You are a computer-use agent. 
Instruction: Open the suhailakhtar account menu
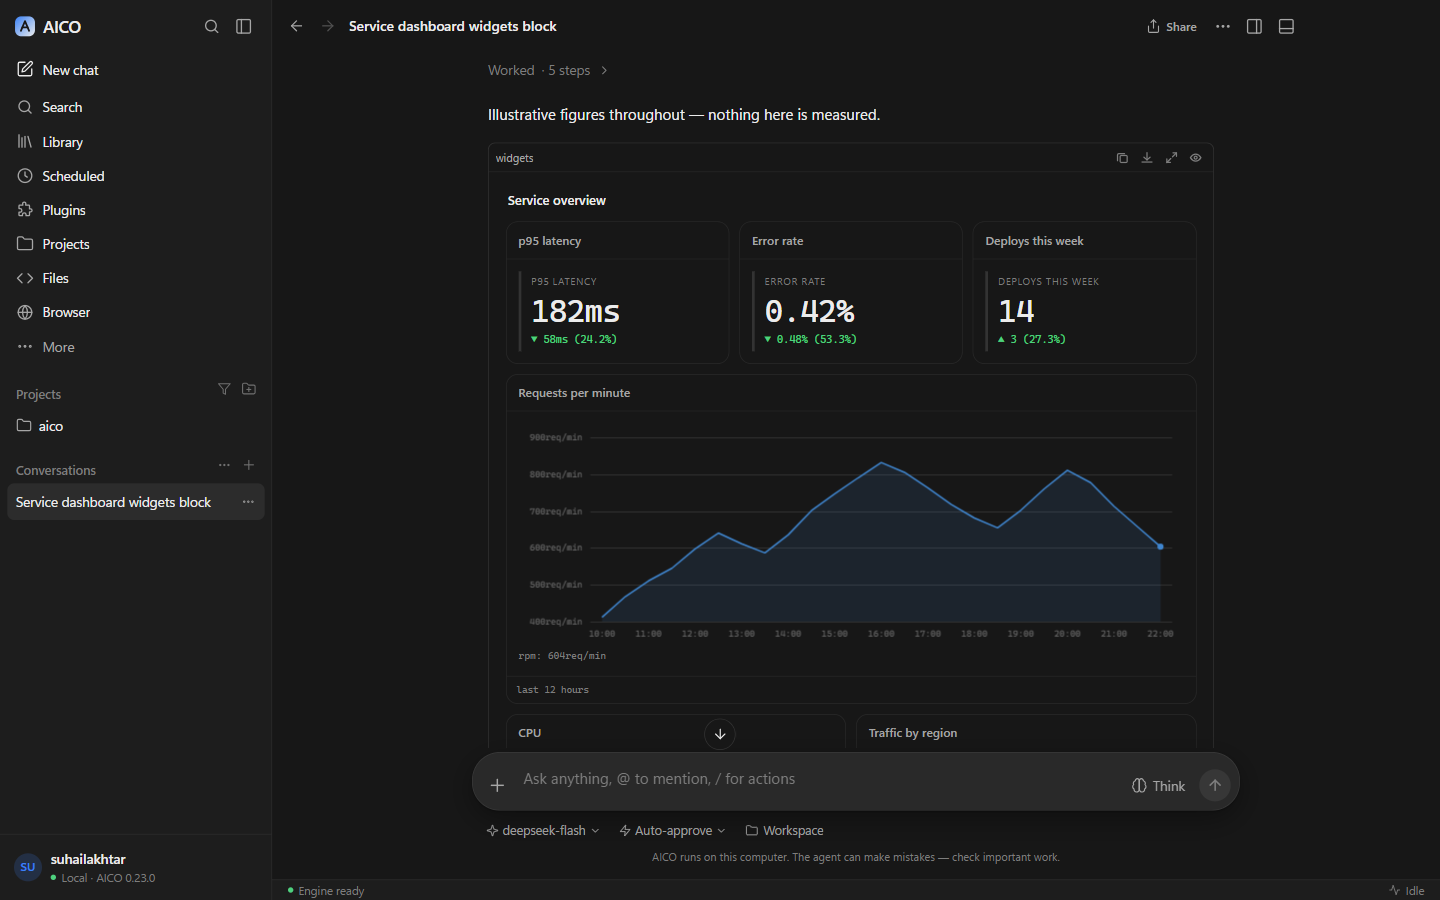(136, 867)
